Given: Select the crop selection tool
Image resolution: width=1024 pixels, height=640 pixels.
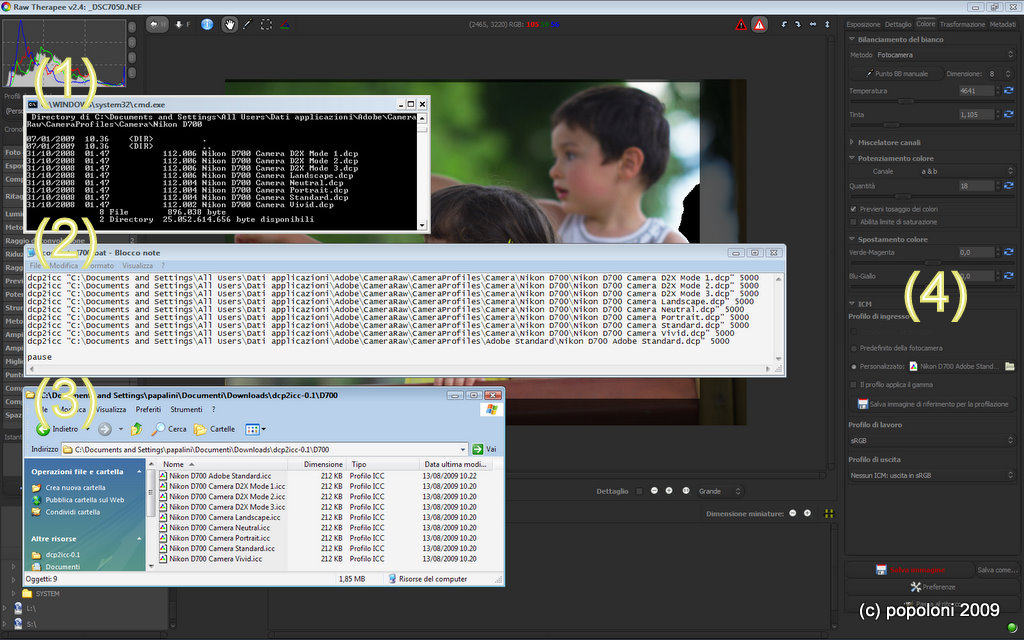Looking at the screenshot, I should click(266, 24).
